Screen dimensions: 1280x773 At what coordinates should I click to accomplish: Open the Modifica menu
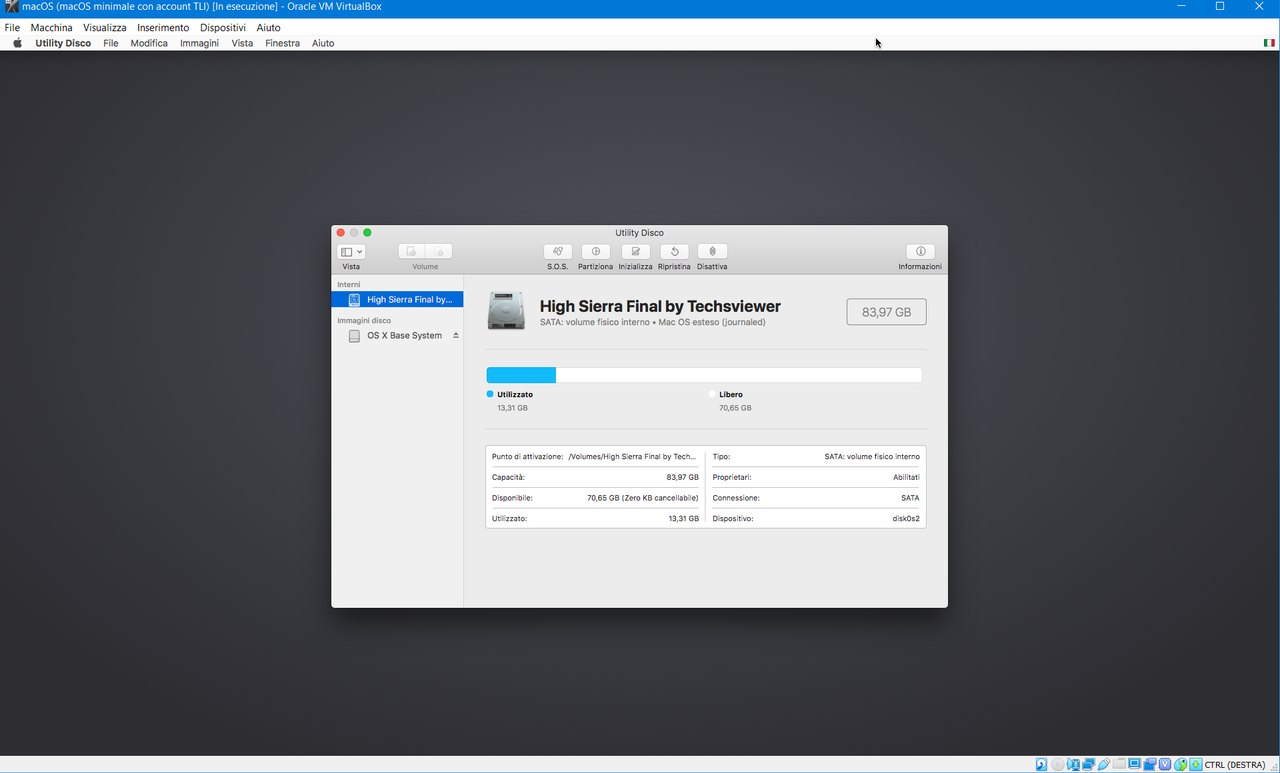pyautogui.click(x=149, y=43)
